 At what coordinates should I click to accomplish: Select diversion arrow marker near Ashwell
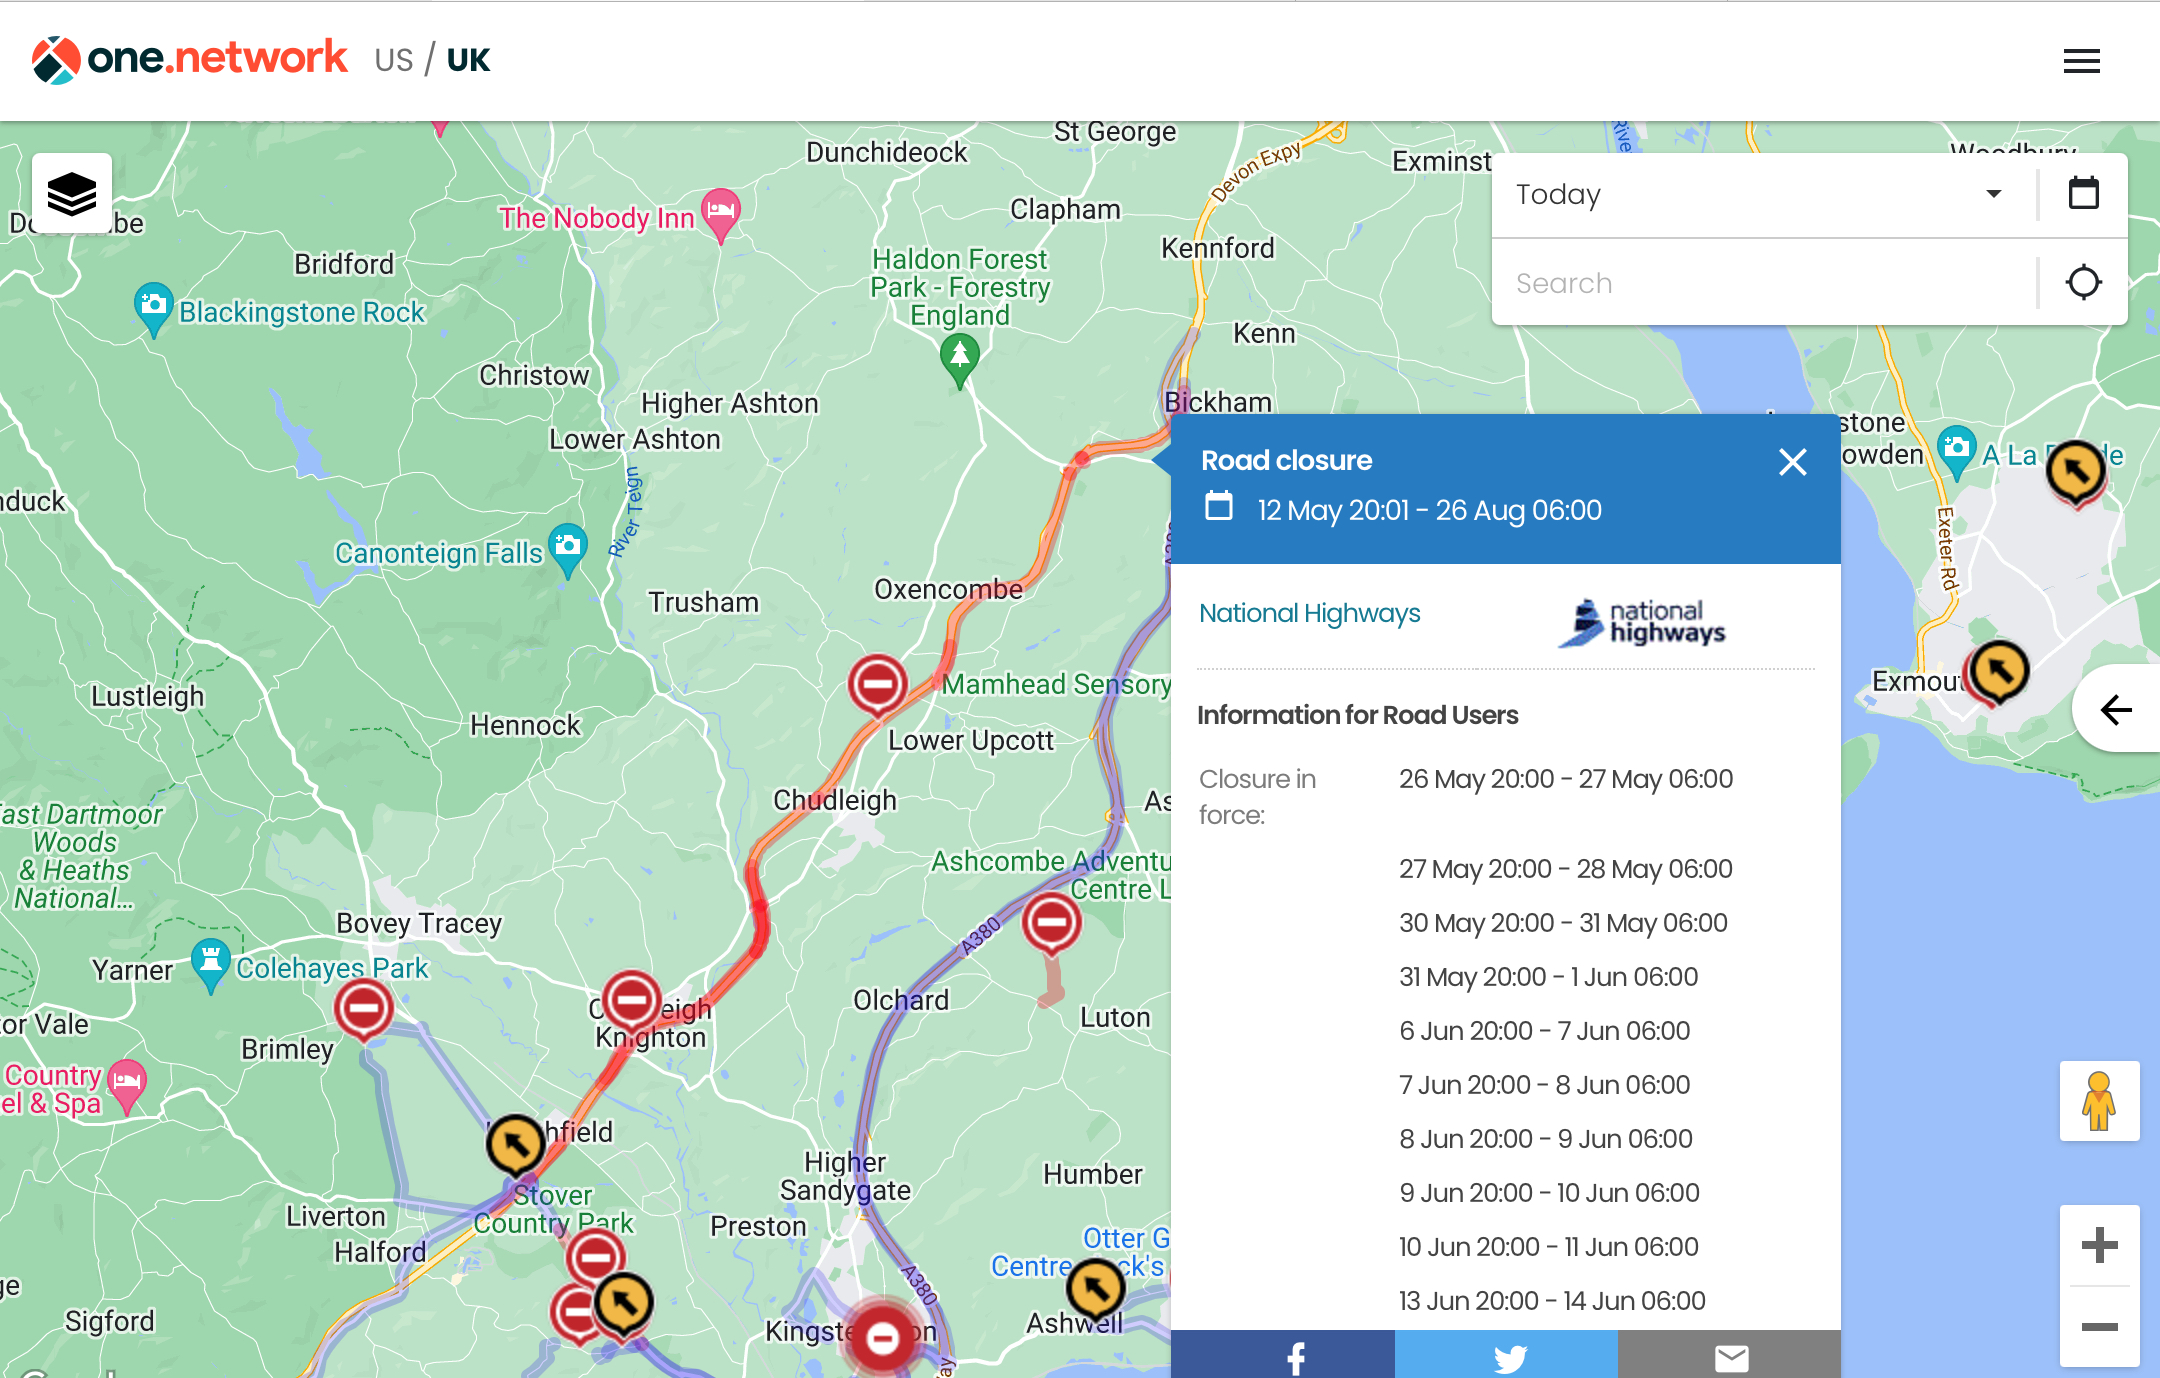[x=1095, y=1288]
